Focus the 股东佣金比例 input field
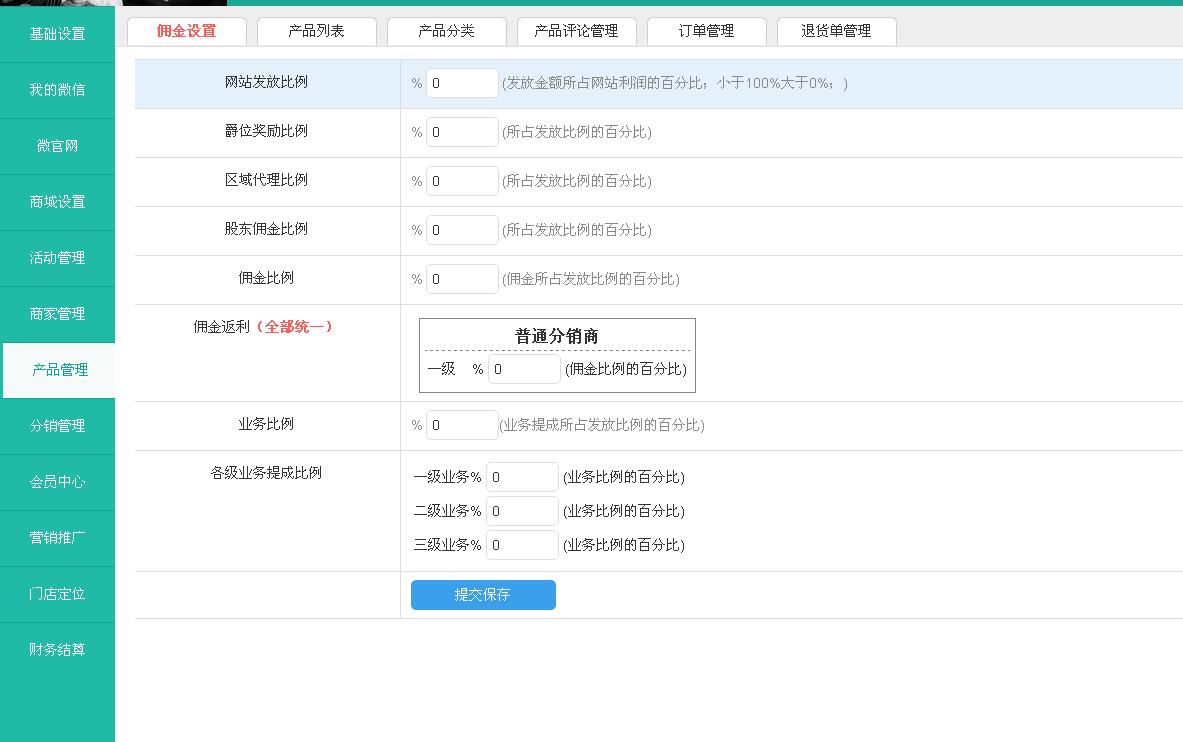The image size is (1183, 742). click(x=462, y=230)
